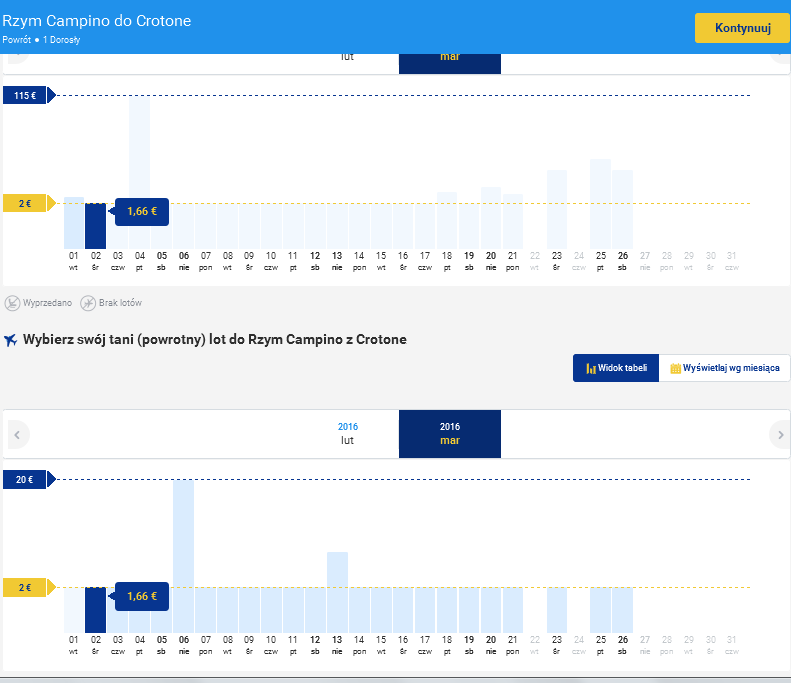Viewport: 791px width, 683px height.
Task: Click the bar chart icon in Widok tabeli
Action: (591, 368)
